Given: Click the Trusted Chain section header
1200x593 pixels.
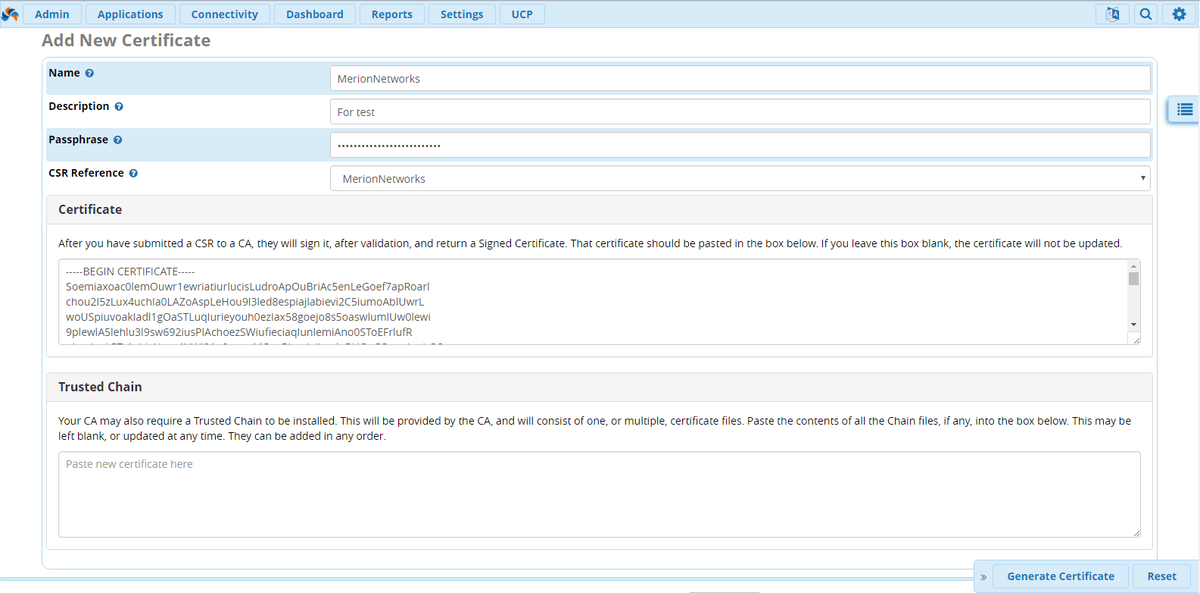Looking at the screenshot, I should [599, 387].
